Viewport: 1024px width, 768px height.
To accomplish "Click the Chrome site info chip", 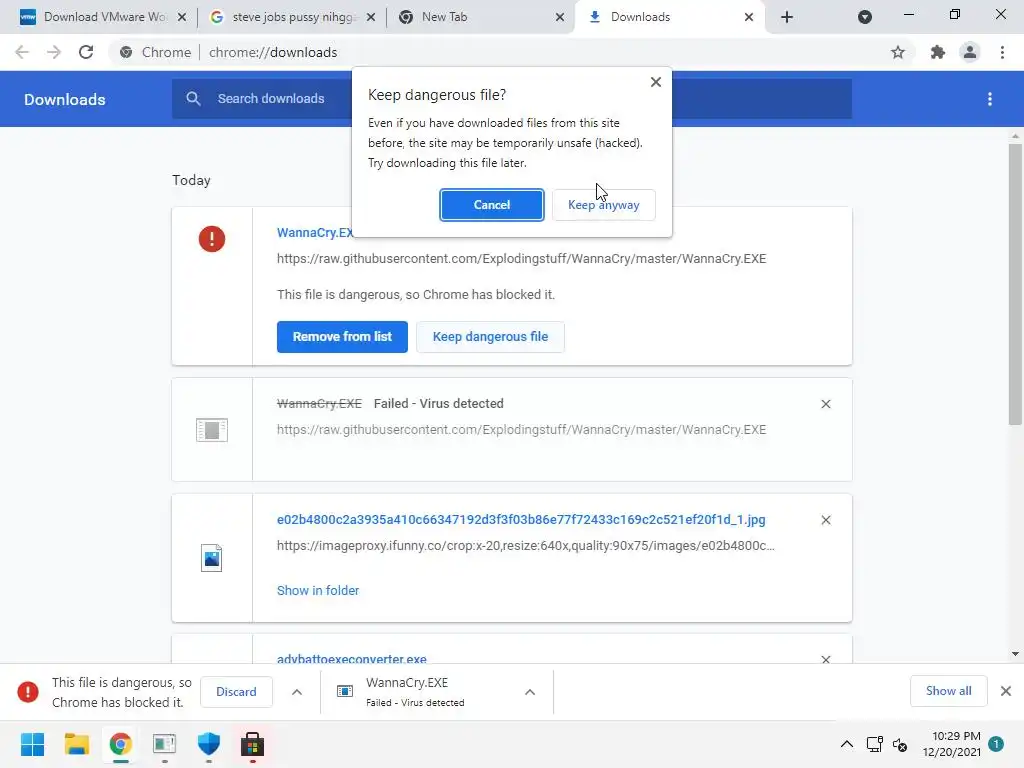I will tap(155, 52).
